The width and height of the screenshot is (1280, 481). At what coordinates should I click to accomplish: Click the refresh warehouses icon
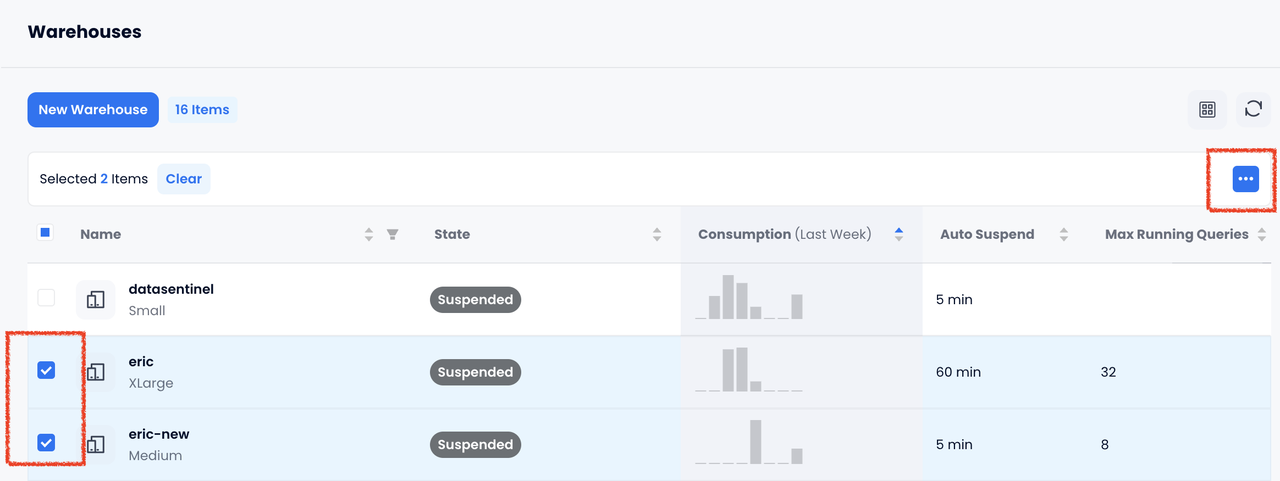tap(1253, 110)
